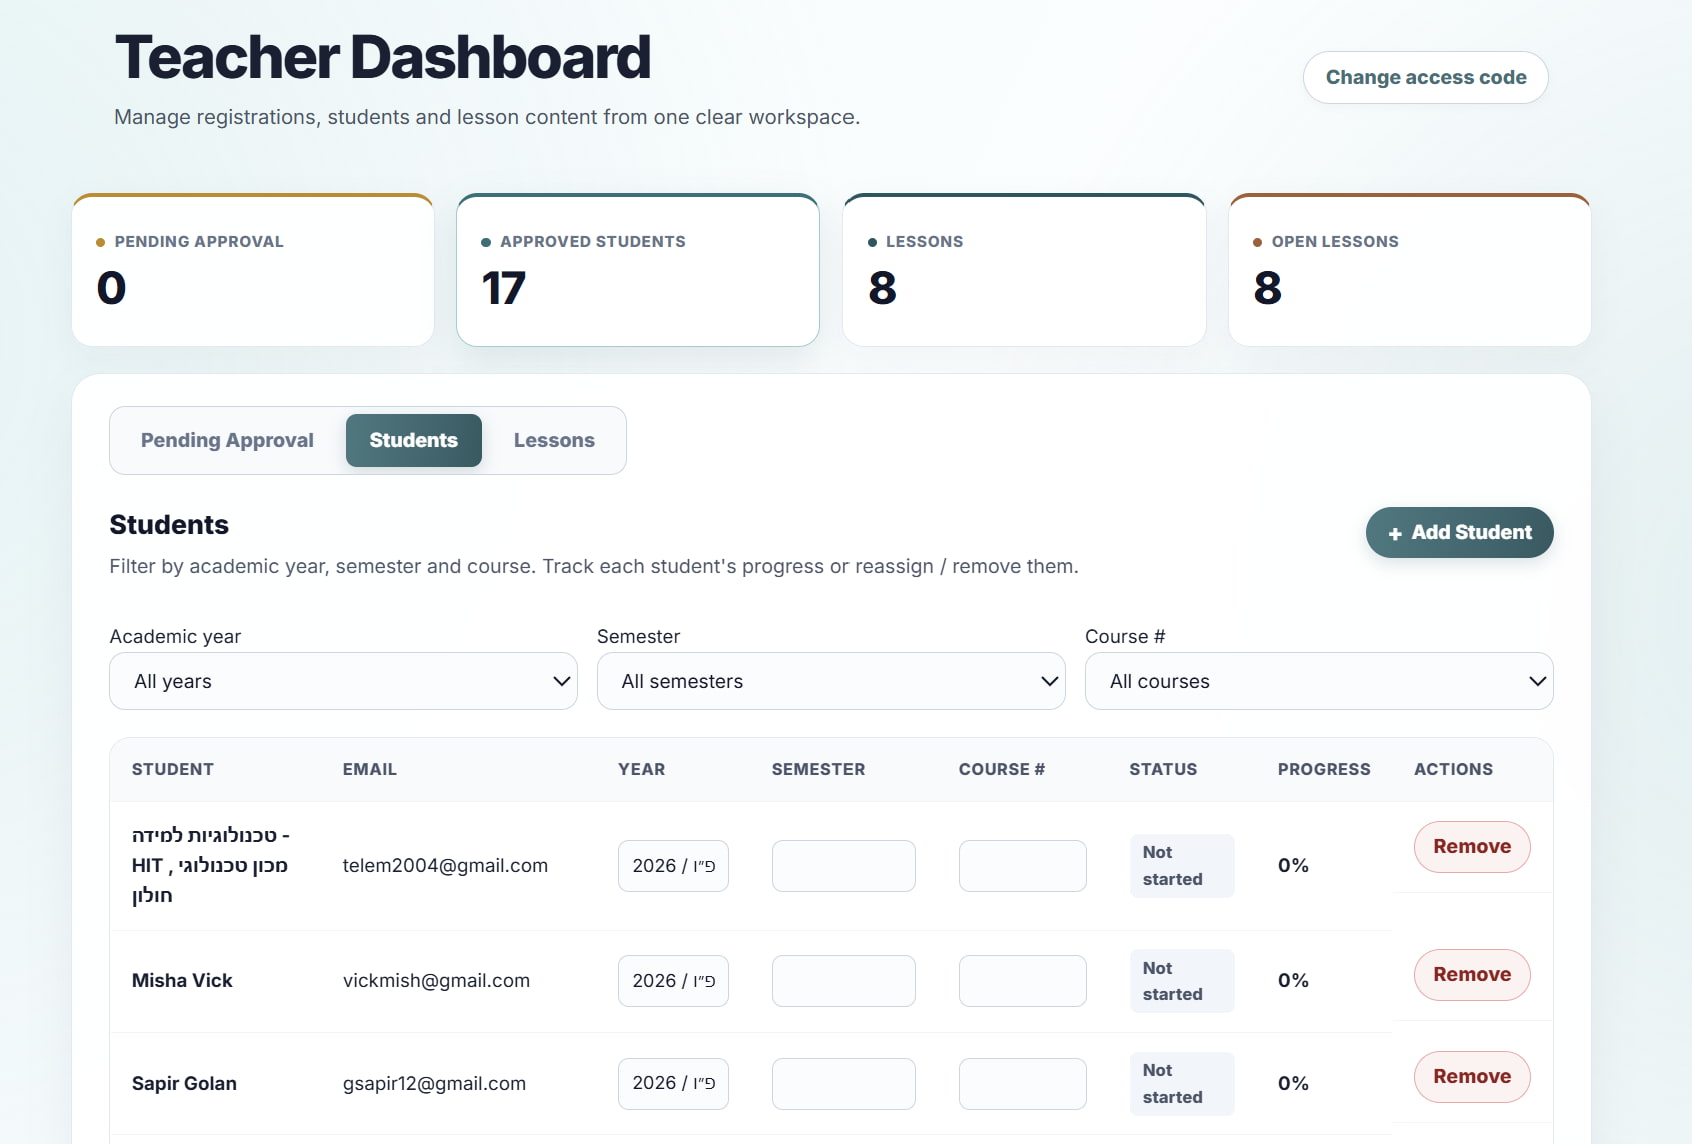
Task: Click the Change access code button
Action: [1425, 77]
